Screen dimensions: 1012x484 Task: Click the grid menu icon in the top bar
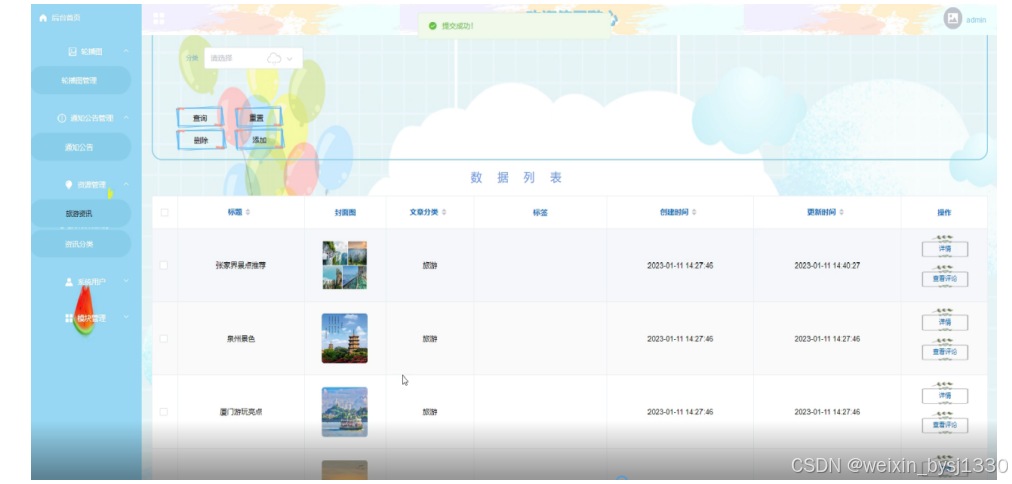click(x=159, y=18)
